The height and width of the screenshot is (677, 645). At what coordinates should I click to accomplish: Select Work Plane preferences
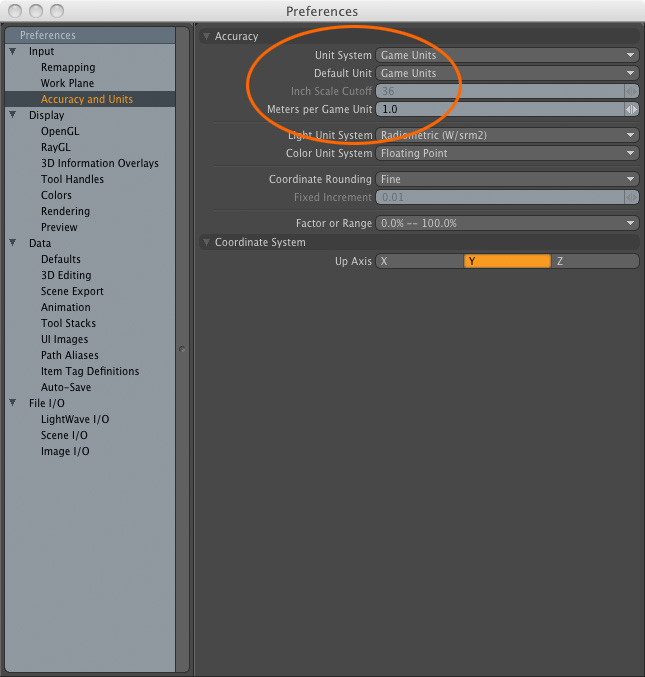click(67, 83)
